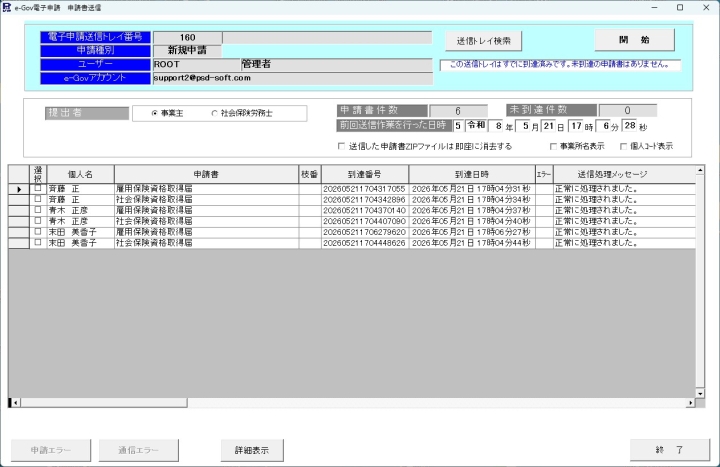720x467 pixels.
Task: Click the e-Gov application icon in title bar
Action: 6,7
